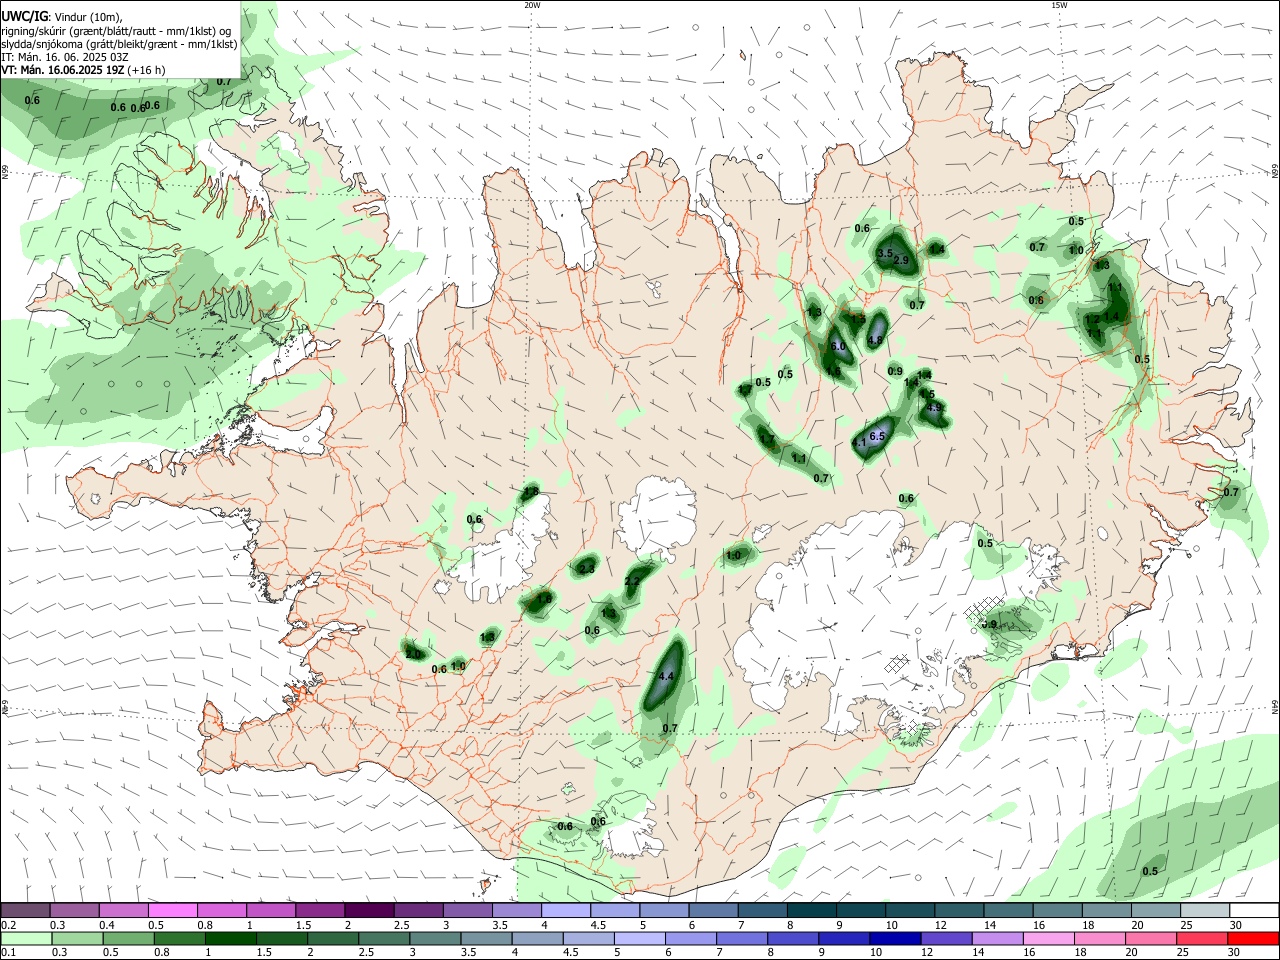Click the UWC/IG title text
Screen dimensions: 1280x960
(x=24, y=16)
